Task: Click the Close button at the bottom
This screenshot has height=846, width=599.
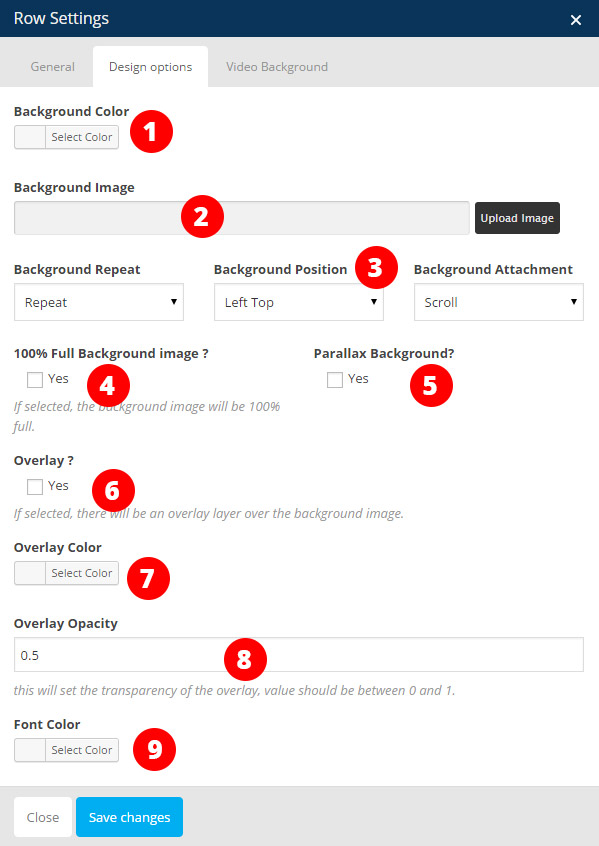Action: 43,817
